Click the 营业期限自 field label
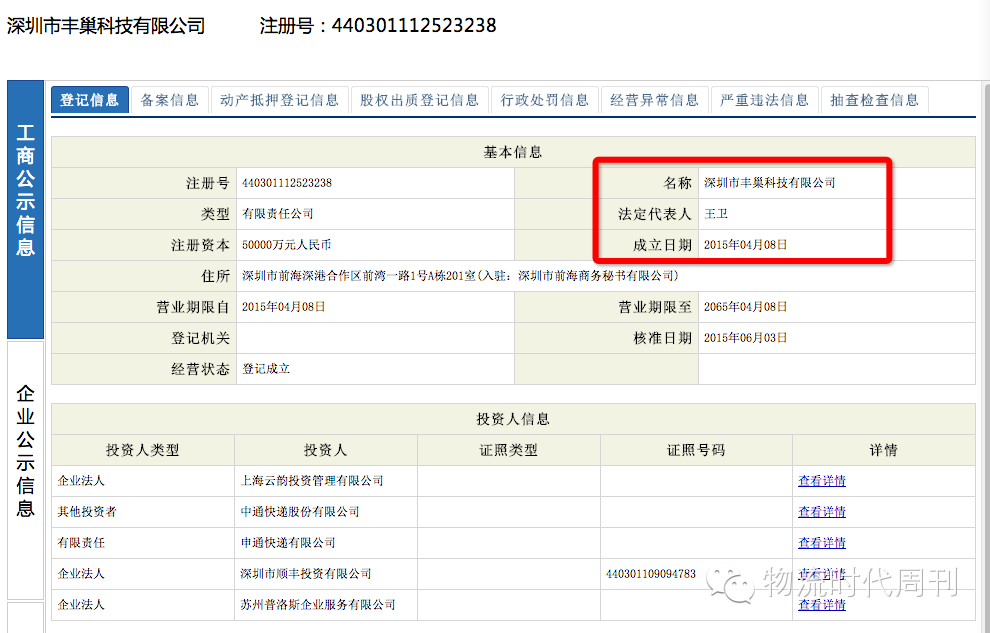 pyautogui.click(x=193, y=307)
